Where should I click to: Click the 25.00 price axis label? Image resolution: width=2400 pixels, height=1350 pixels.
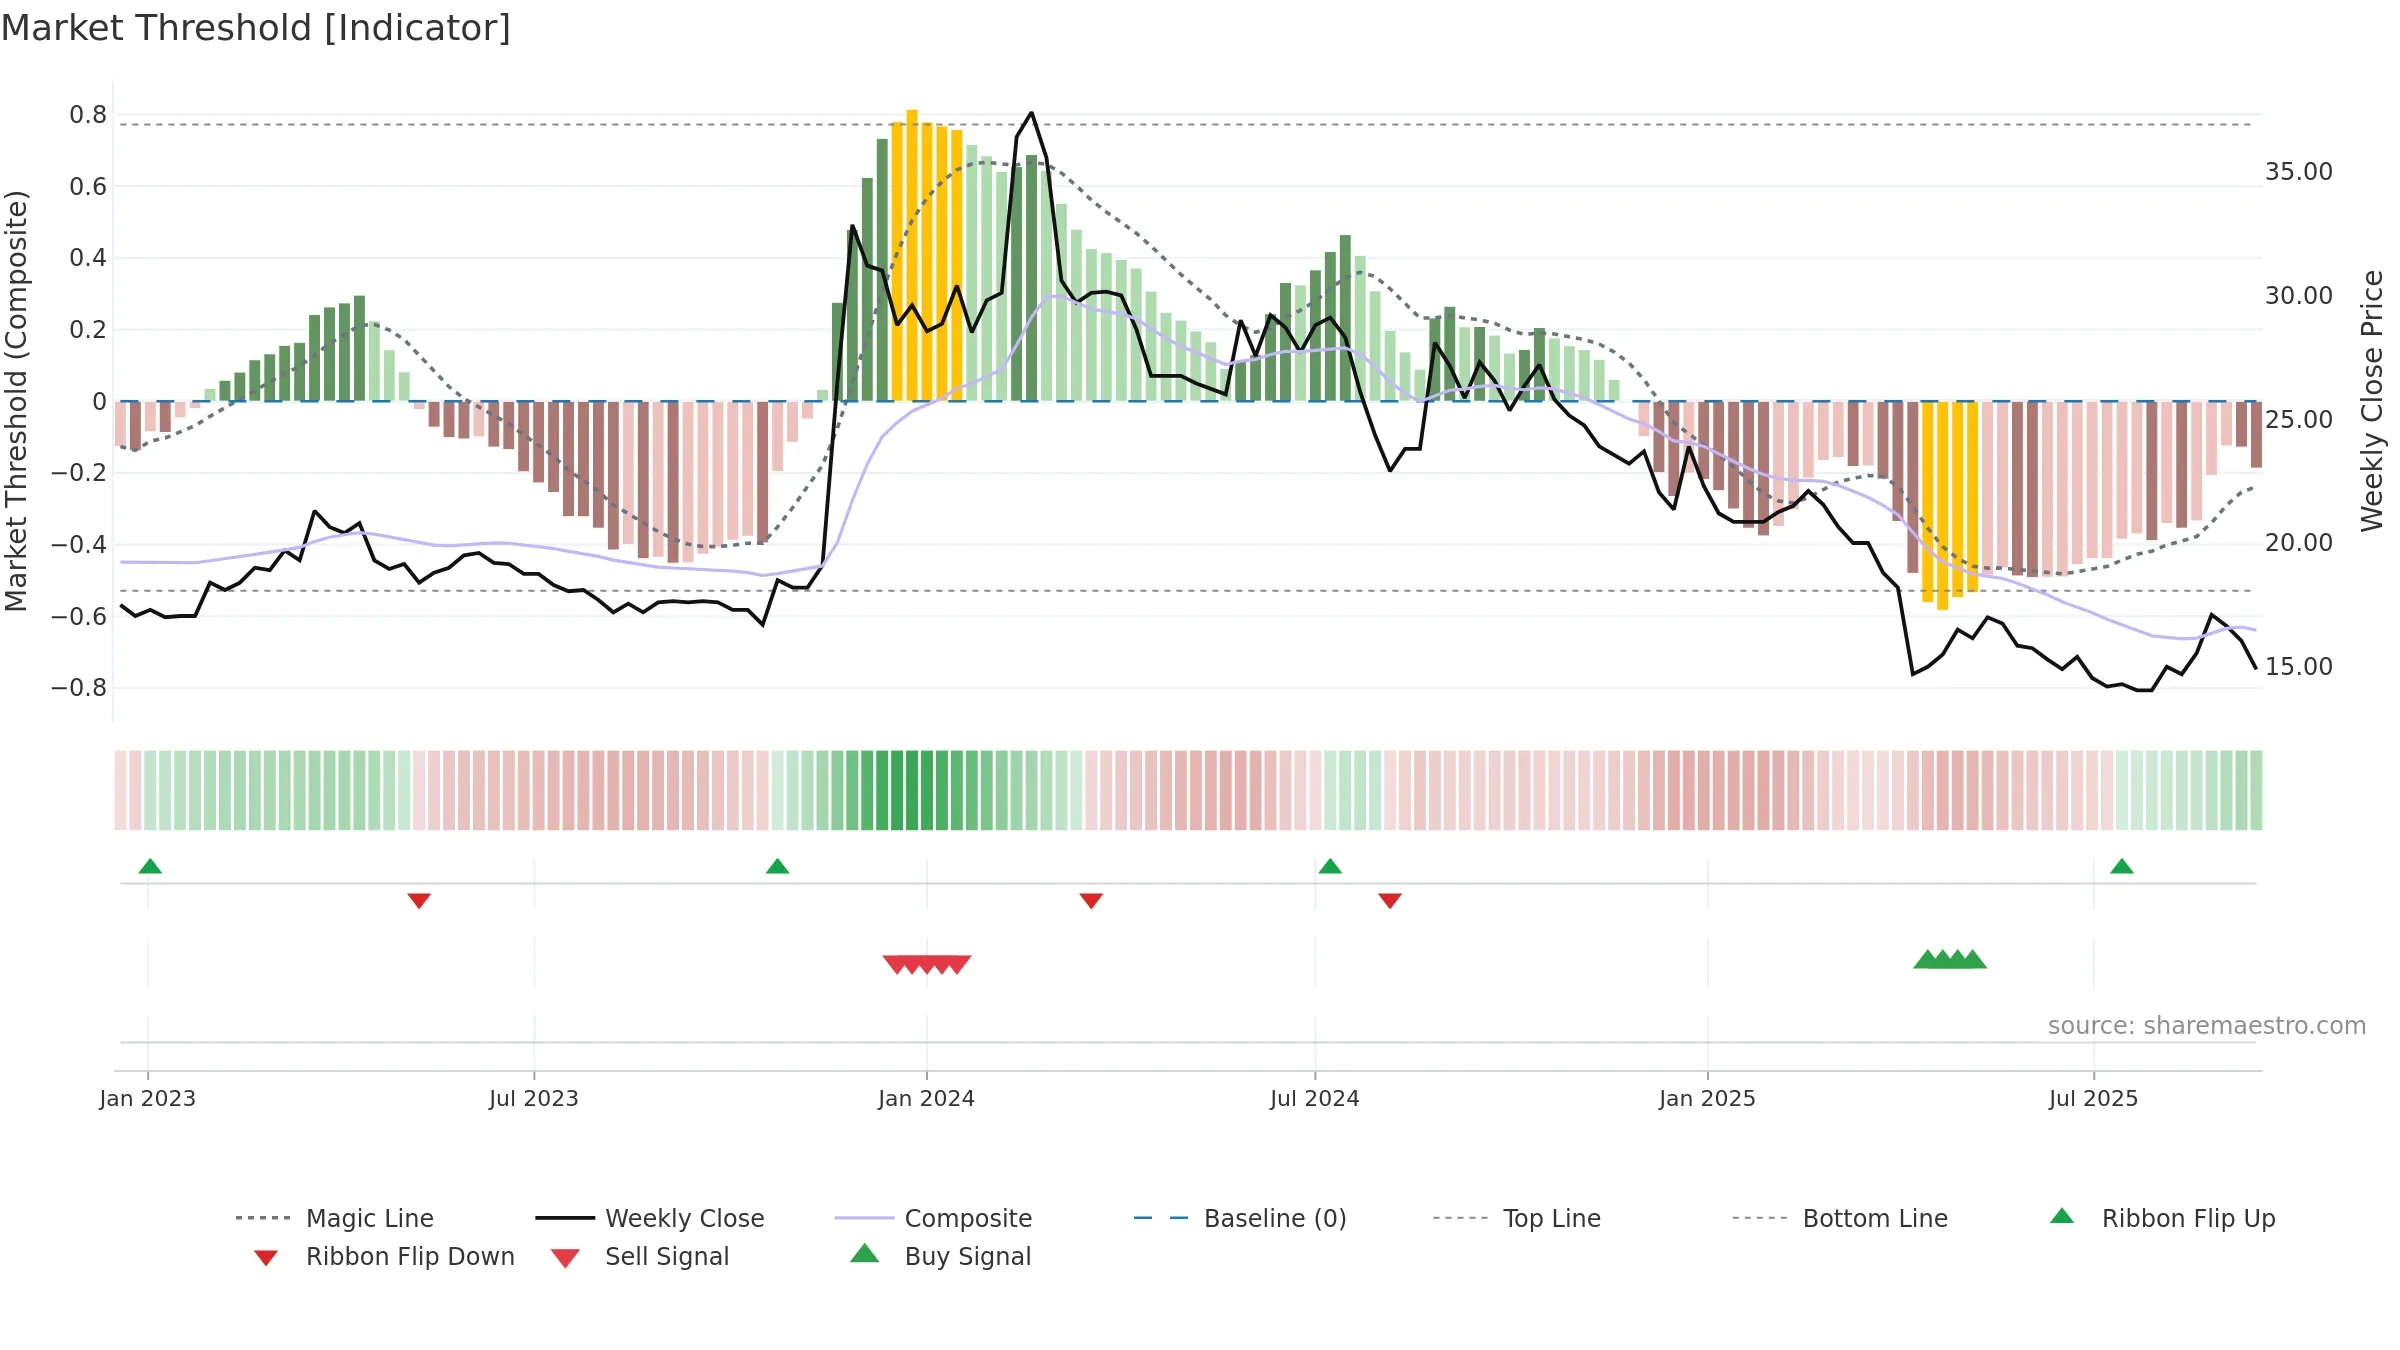point(2299,419)
